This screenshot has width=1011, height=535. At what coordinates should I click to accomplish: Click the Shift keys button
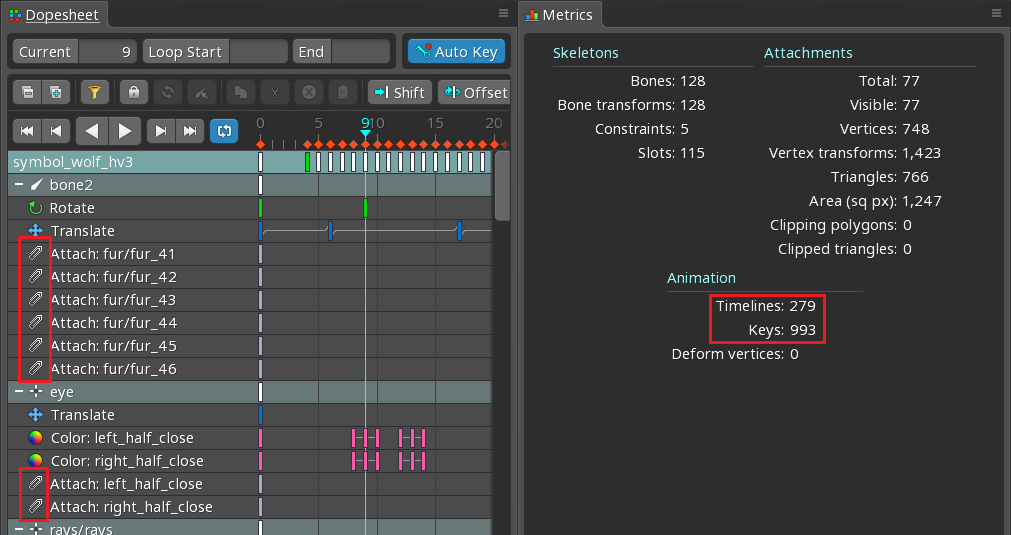click(399, 93)
